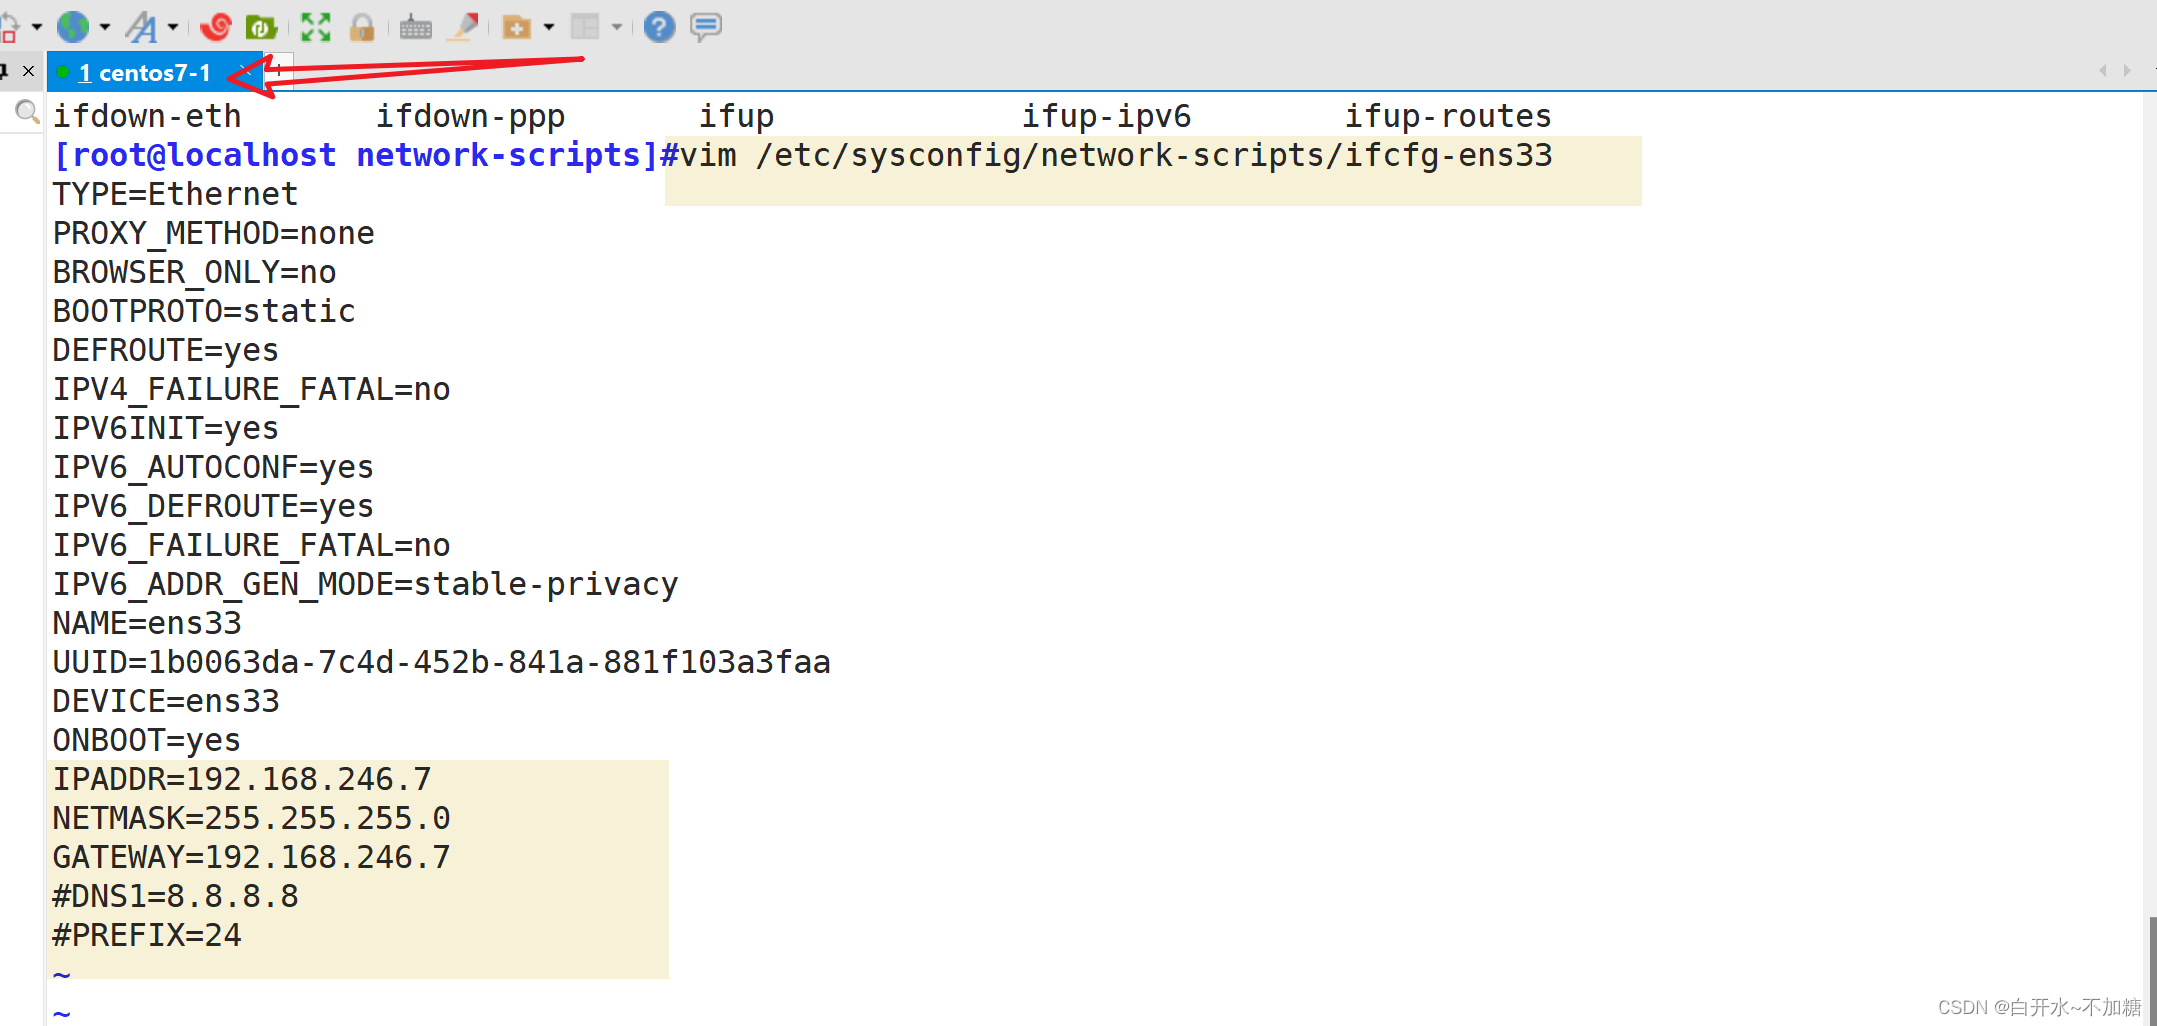Open Xftp green folder transfer icon
Image resolution: width=2157 pixels, height=1026 pixels.
coord(262,27)
